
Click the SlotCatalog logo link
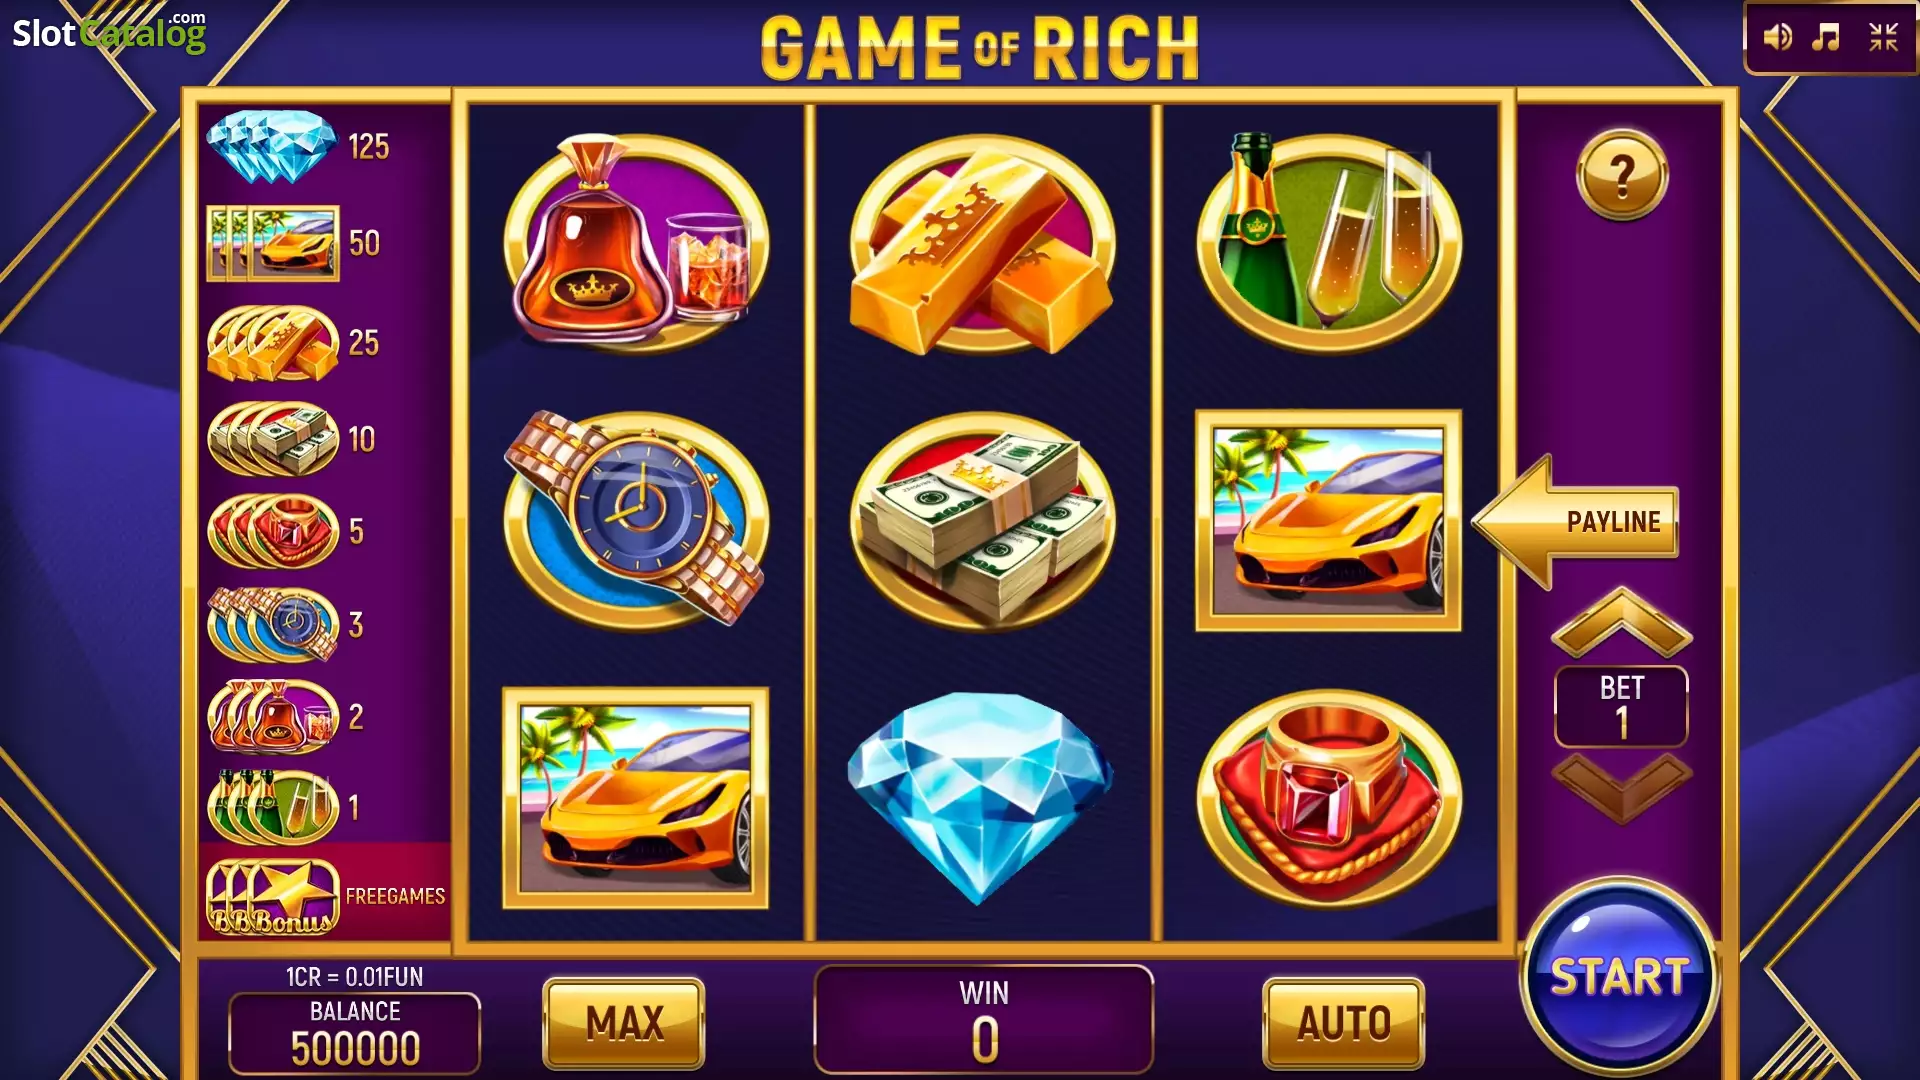point(110,33)
